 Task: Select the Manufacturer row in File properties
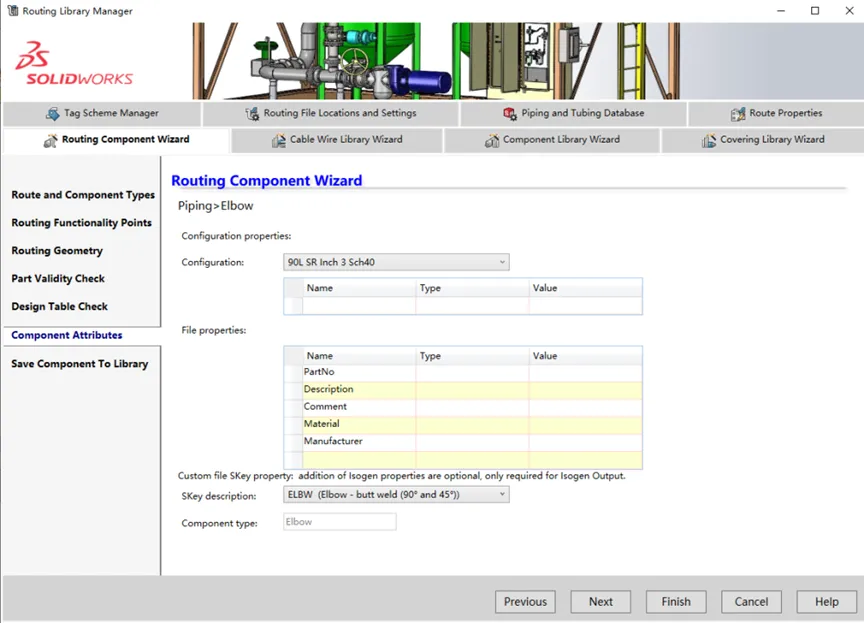click(x=463, y=442)
